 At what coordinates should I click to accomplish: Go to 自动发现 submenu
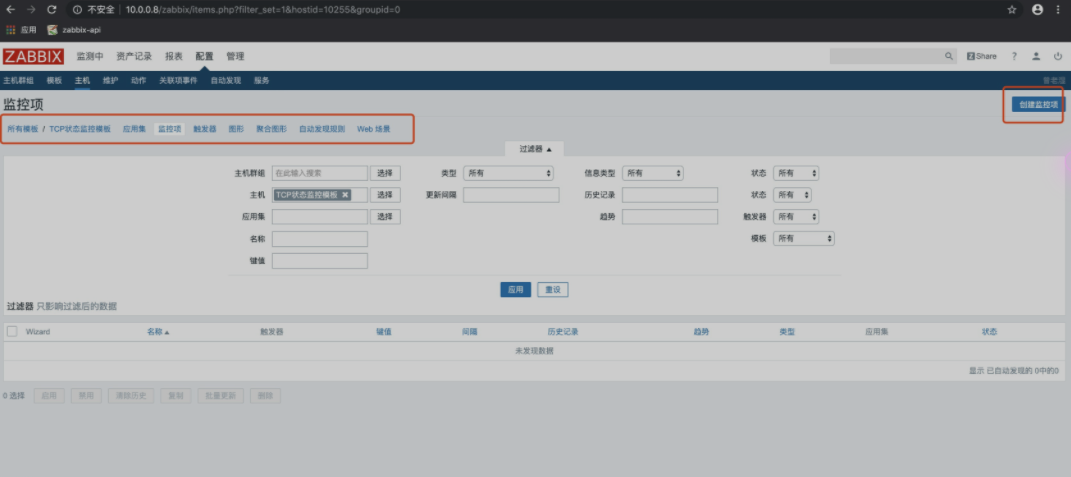tap(225, 80)
